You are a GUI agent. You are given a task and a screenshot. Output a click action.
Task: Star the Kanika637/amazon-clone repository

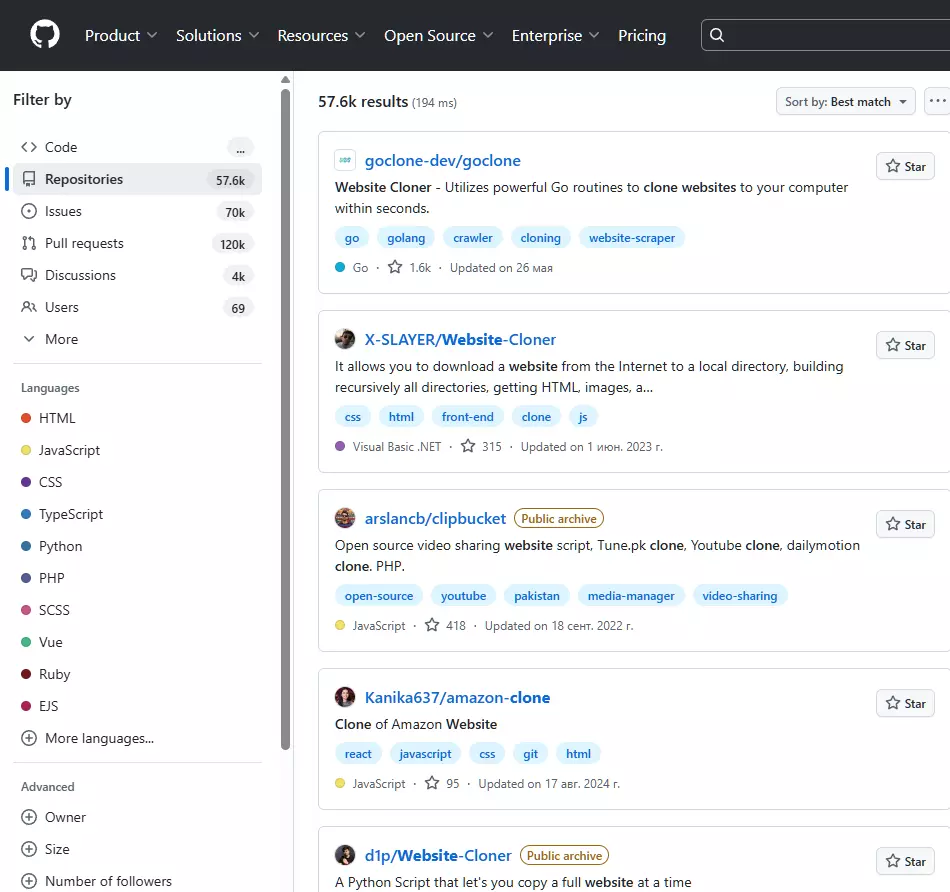tap(905, 704)
